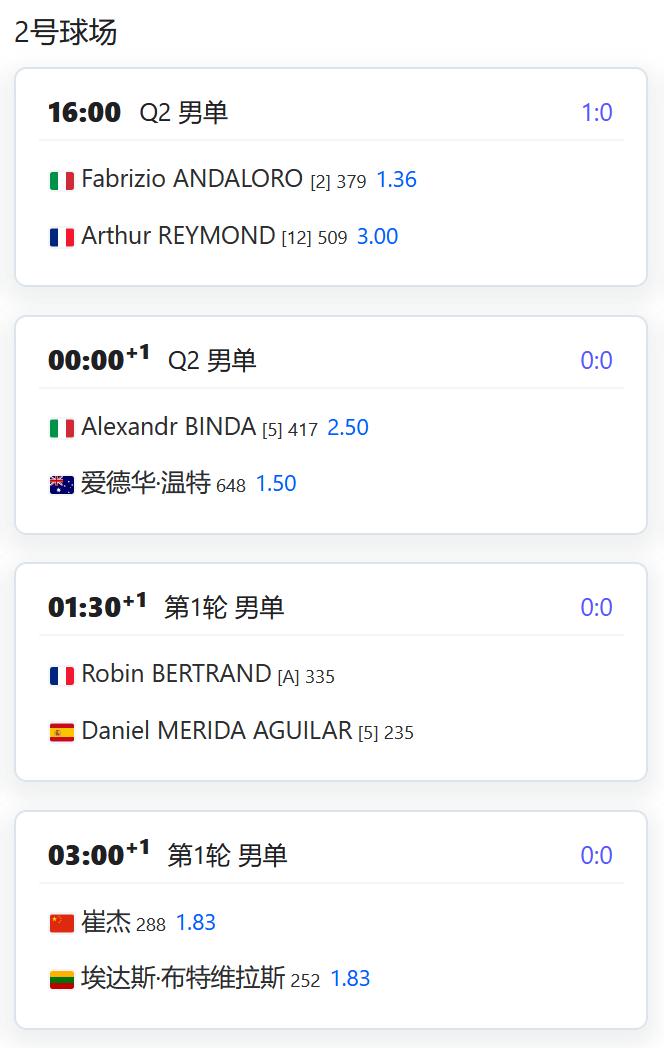Screen dimensions: 664x1048
Task: Open the 03:00 第1轮 男单 match card header
Action: click(x=332, y=855)
